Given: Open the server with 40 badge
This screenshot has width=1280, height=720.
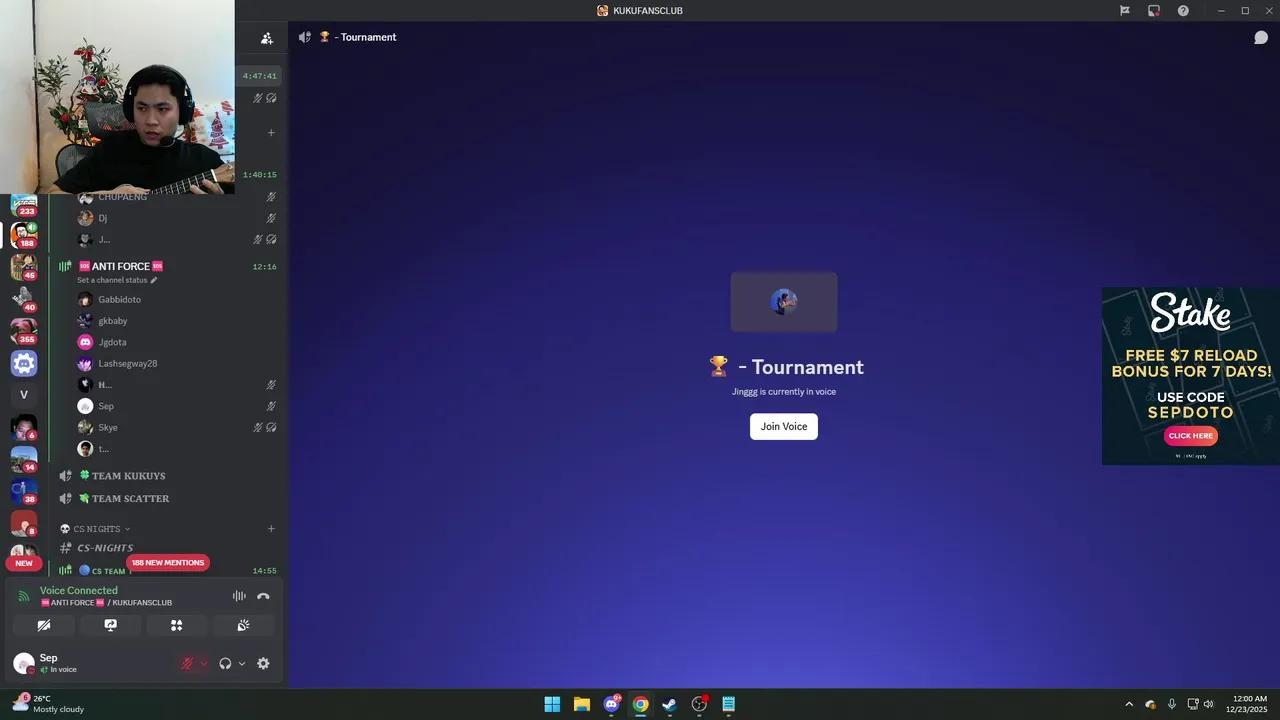Looking at the screenshot, I should tap(24, 299).
